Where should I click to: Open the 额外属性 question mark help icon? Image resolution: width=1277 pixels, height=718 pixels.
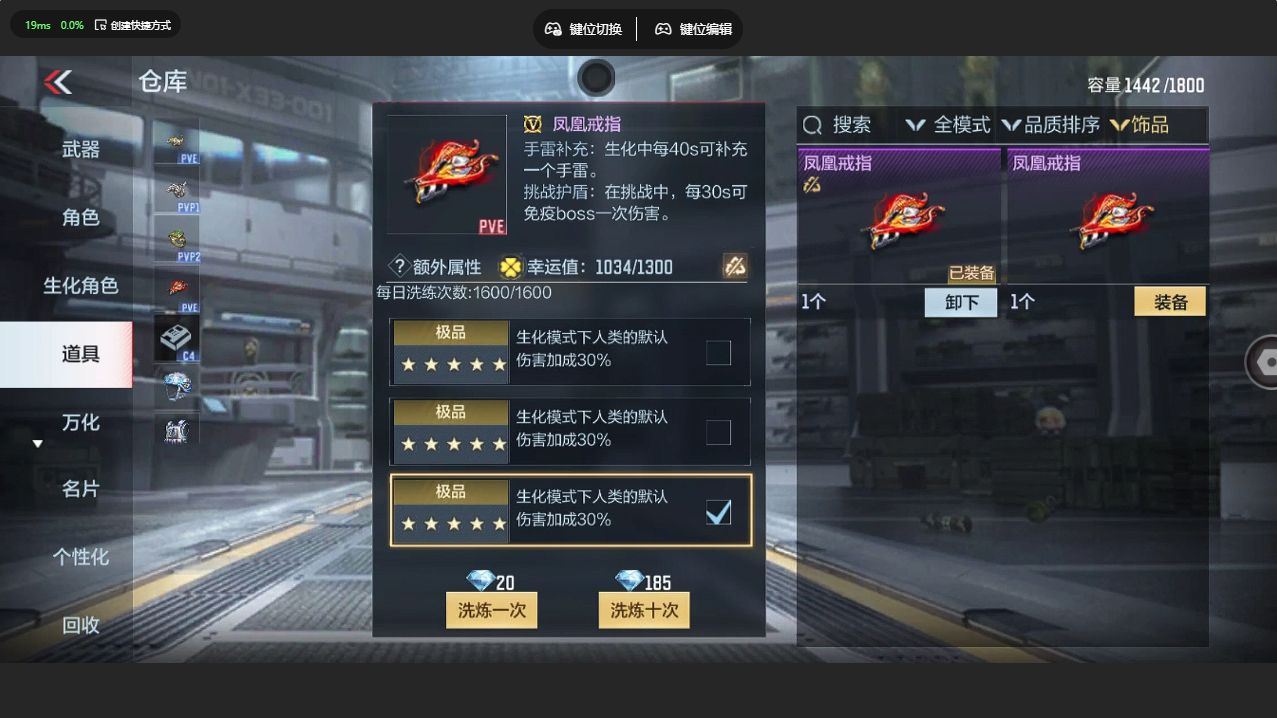tap(399, 267)
